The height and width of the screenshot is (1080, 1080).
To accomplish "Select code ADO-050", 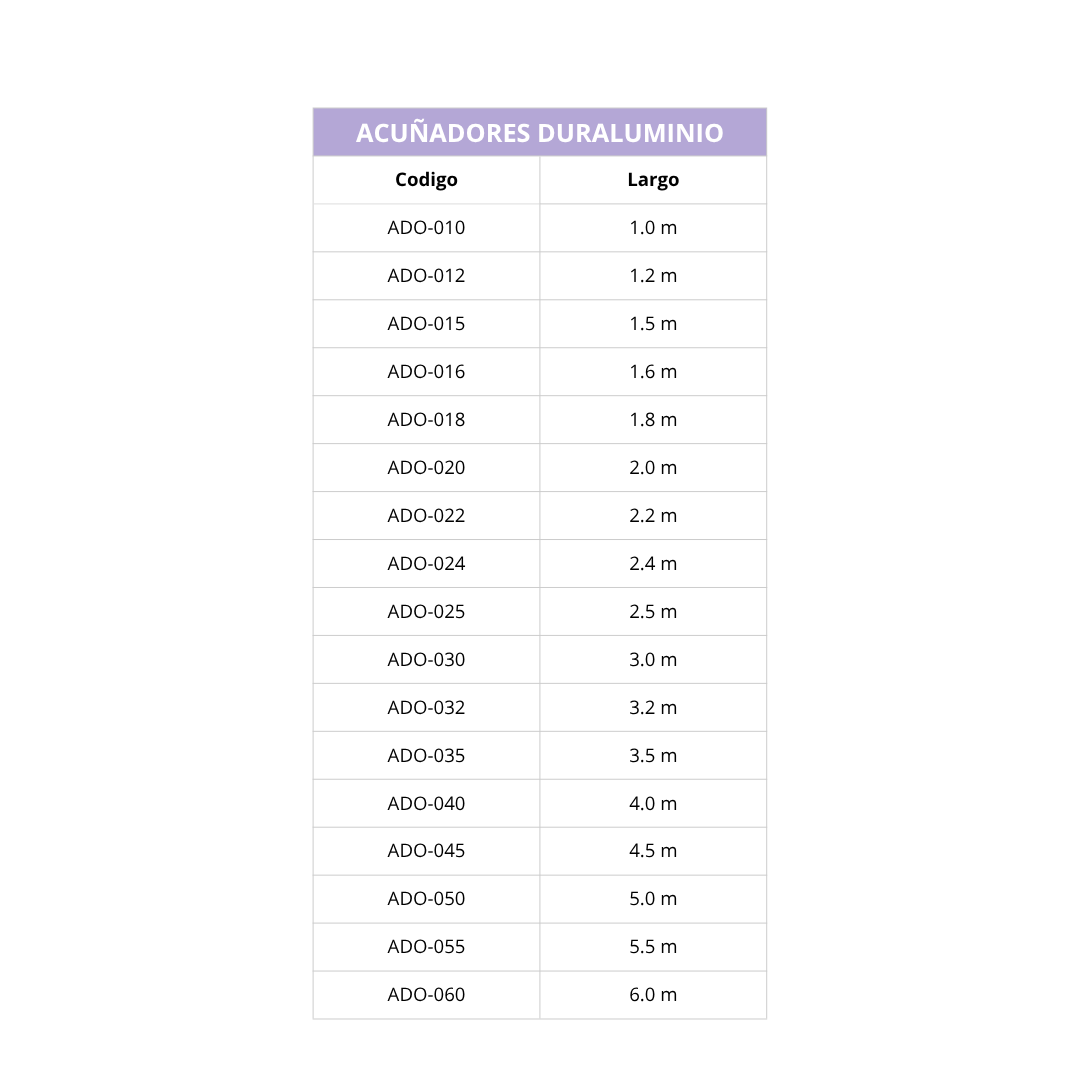I will [x=426, y=899].
